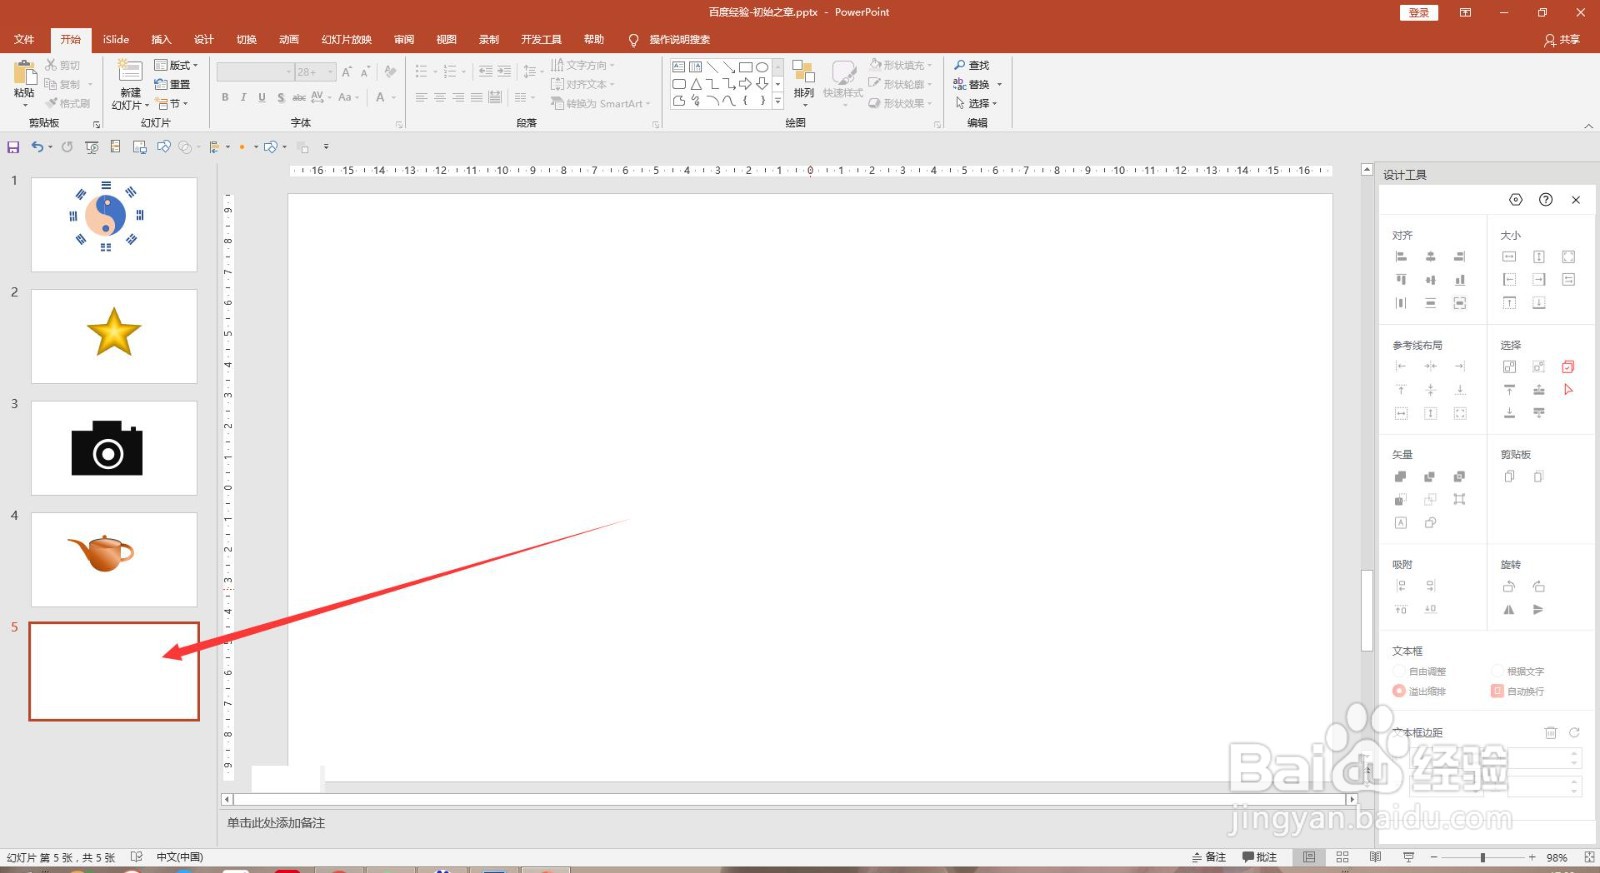The width and height of the screenshot is (1600, 873).
Task: Open the iSlide design tools settings icon
Action: [1516, 200]
